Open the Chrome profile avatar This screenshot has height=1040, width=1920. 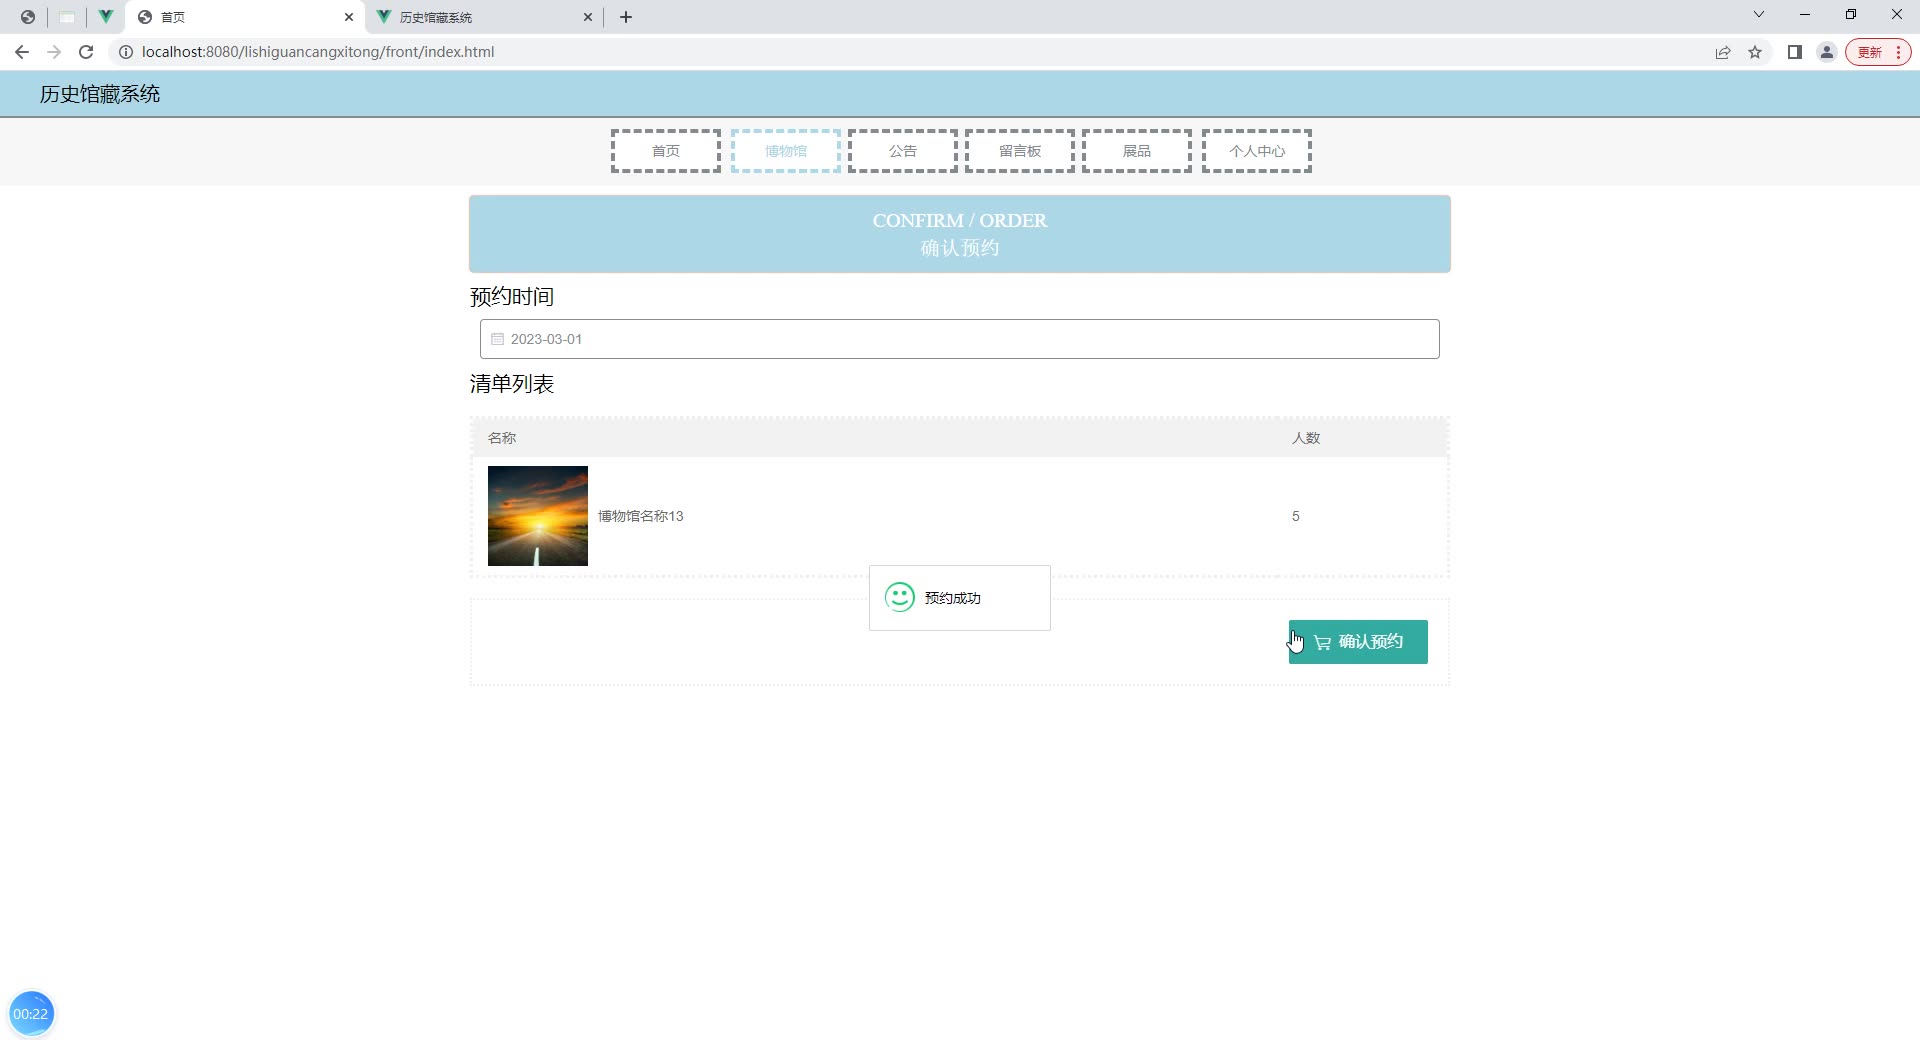[x=1827, y=52]
